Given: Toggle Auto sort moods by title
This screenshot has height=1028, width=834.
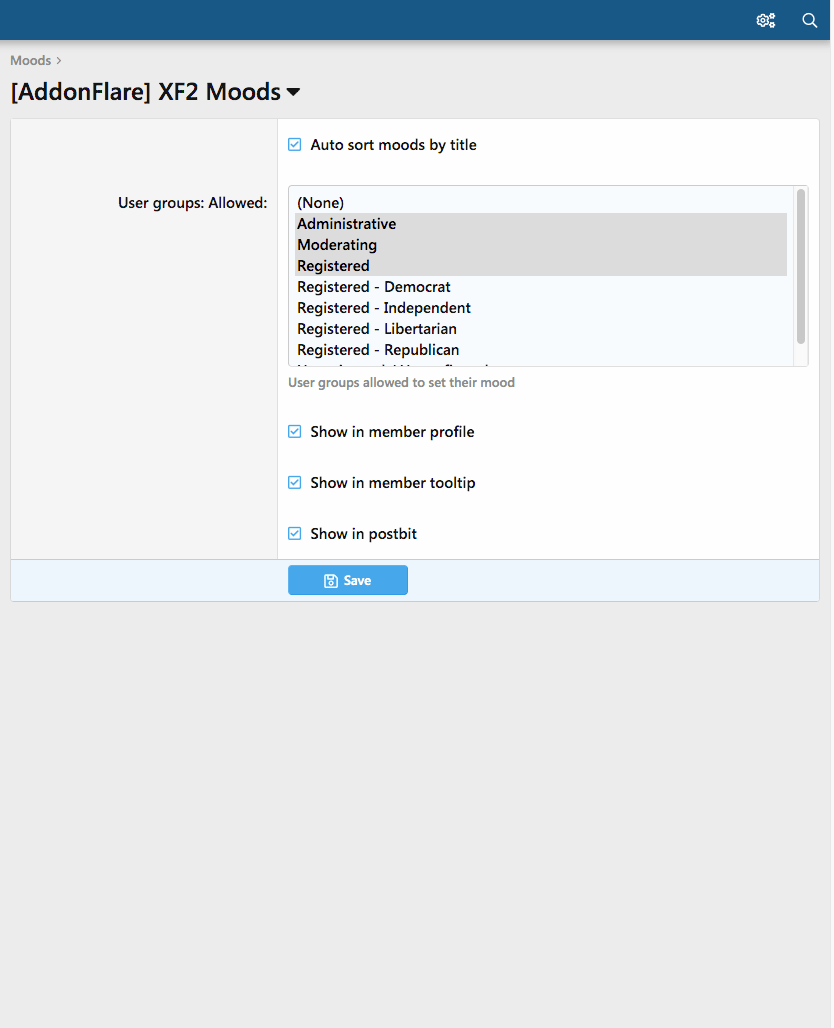Looking at the screenshot, I should click(295, 145).
